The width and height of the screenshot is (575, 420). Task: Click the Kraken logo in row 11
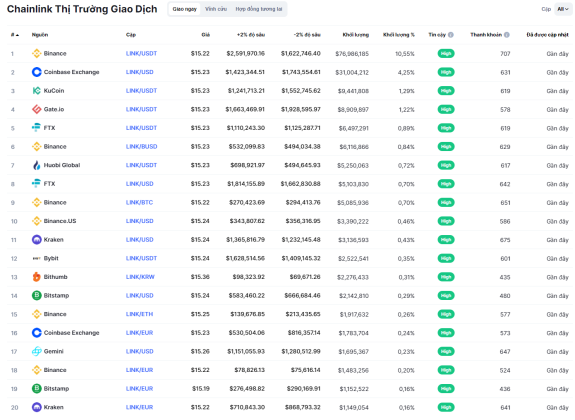[36, 240]
